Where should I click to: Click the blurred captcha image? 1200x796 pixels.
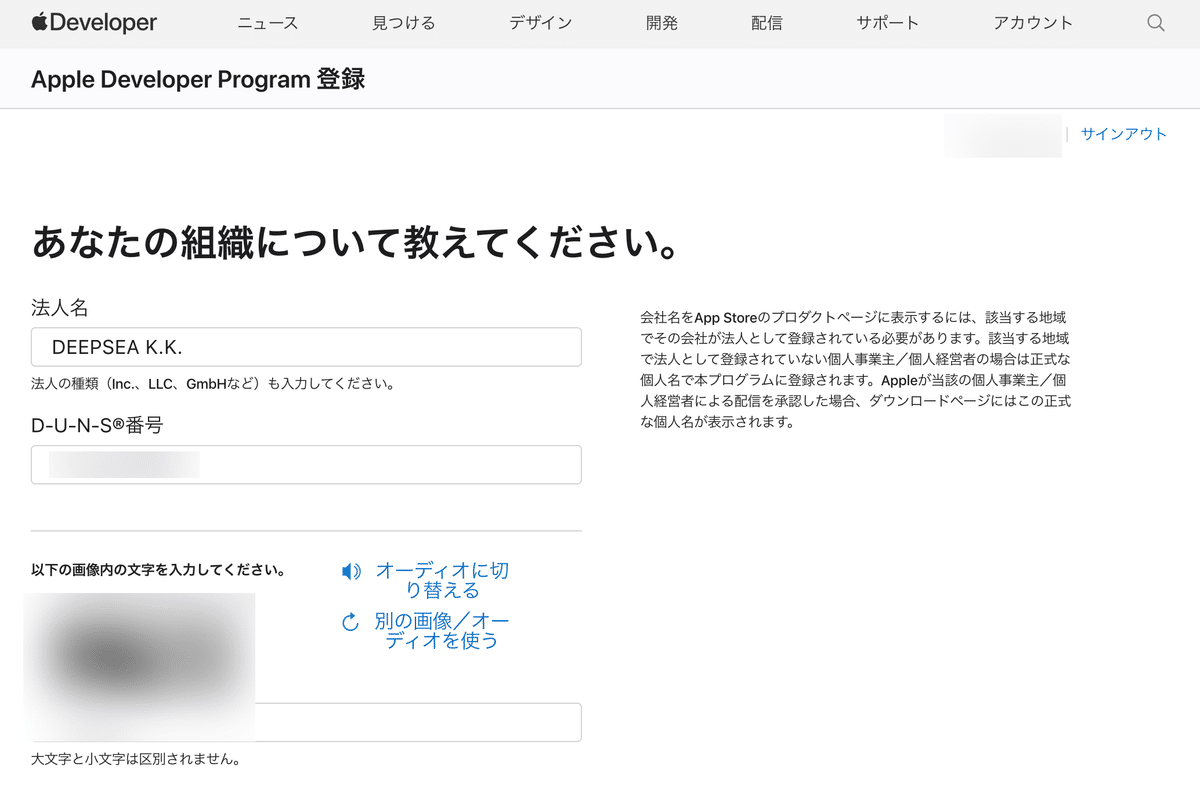pos(139,666)
